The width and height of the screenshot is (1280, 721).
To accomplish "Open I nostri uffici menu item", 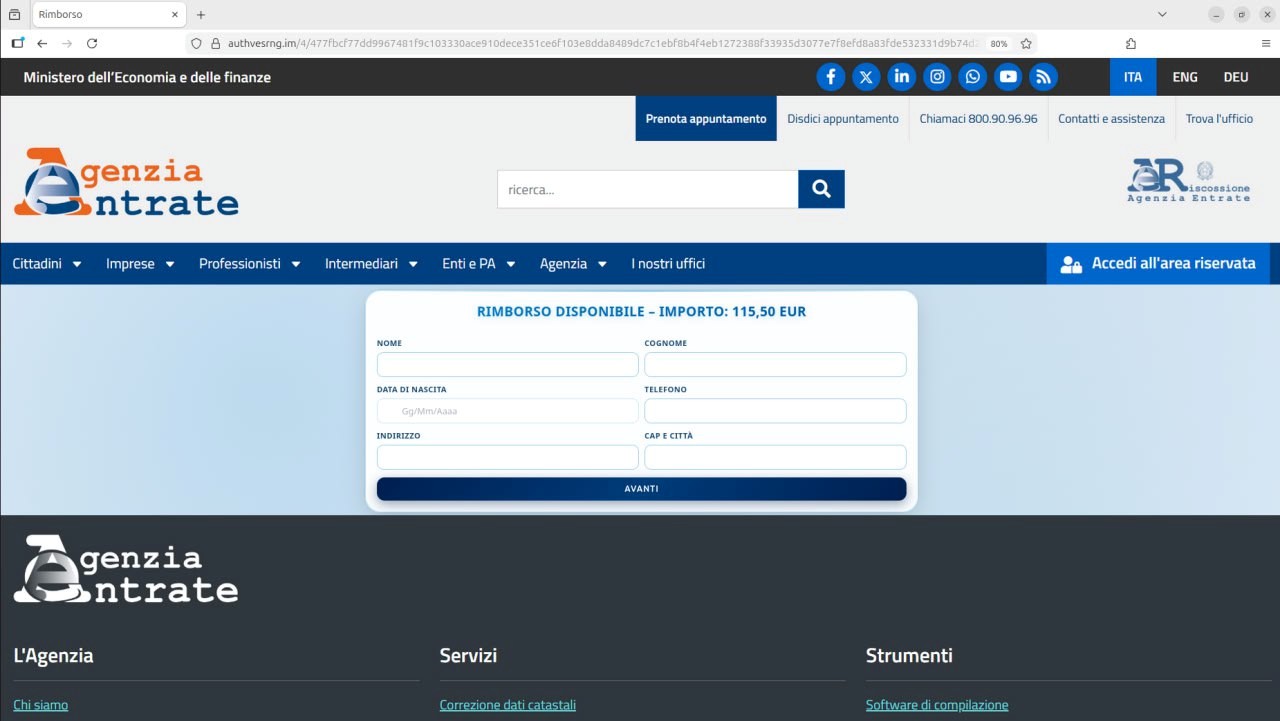I will (x=668, y=264).
